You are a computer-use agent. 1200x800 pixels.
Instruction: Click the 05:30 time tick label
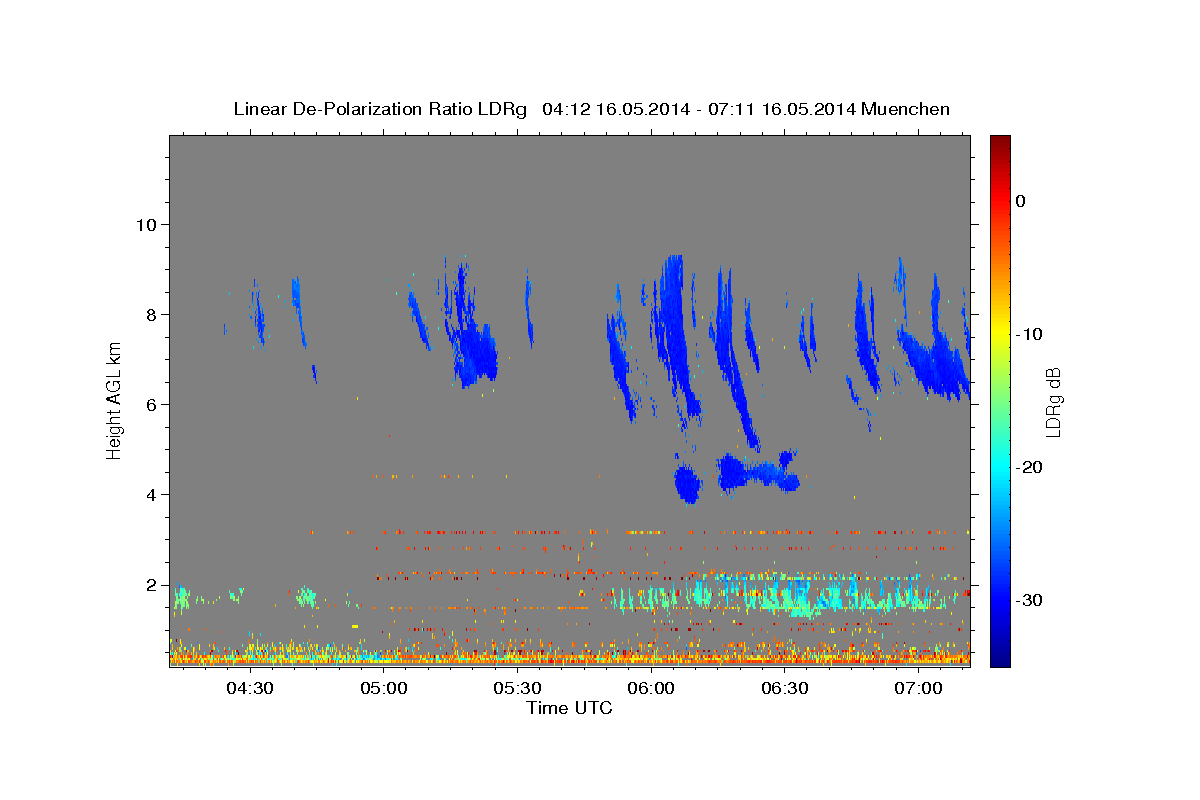coord(517,688)
